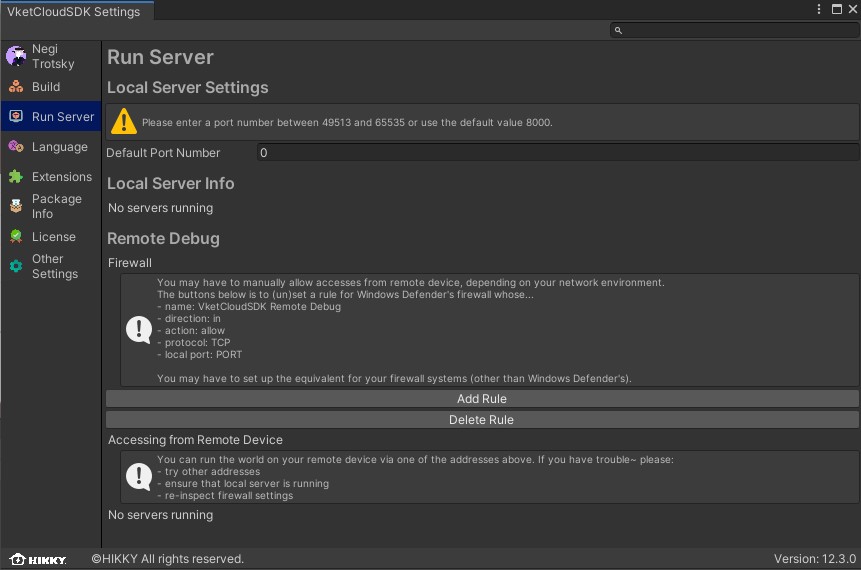Screen dimensions: 861x570
Task: Click the Build blocks icon
Action: (x=16, y=86)
